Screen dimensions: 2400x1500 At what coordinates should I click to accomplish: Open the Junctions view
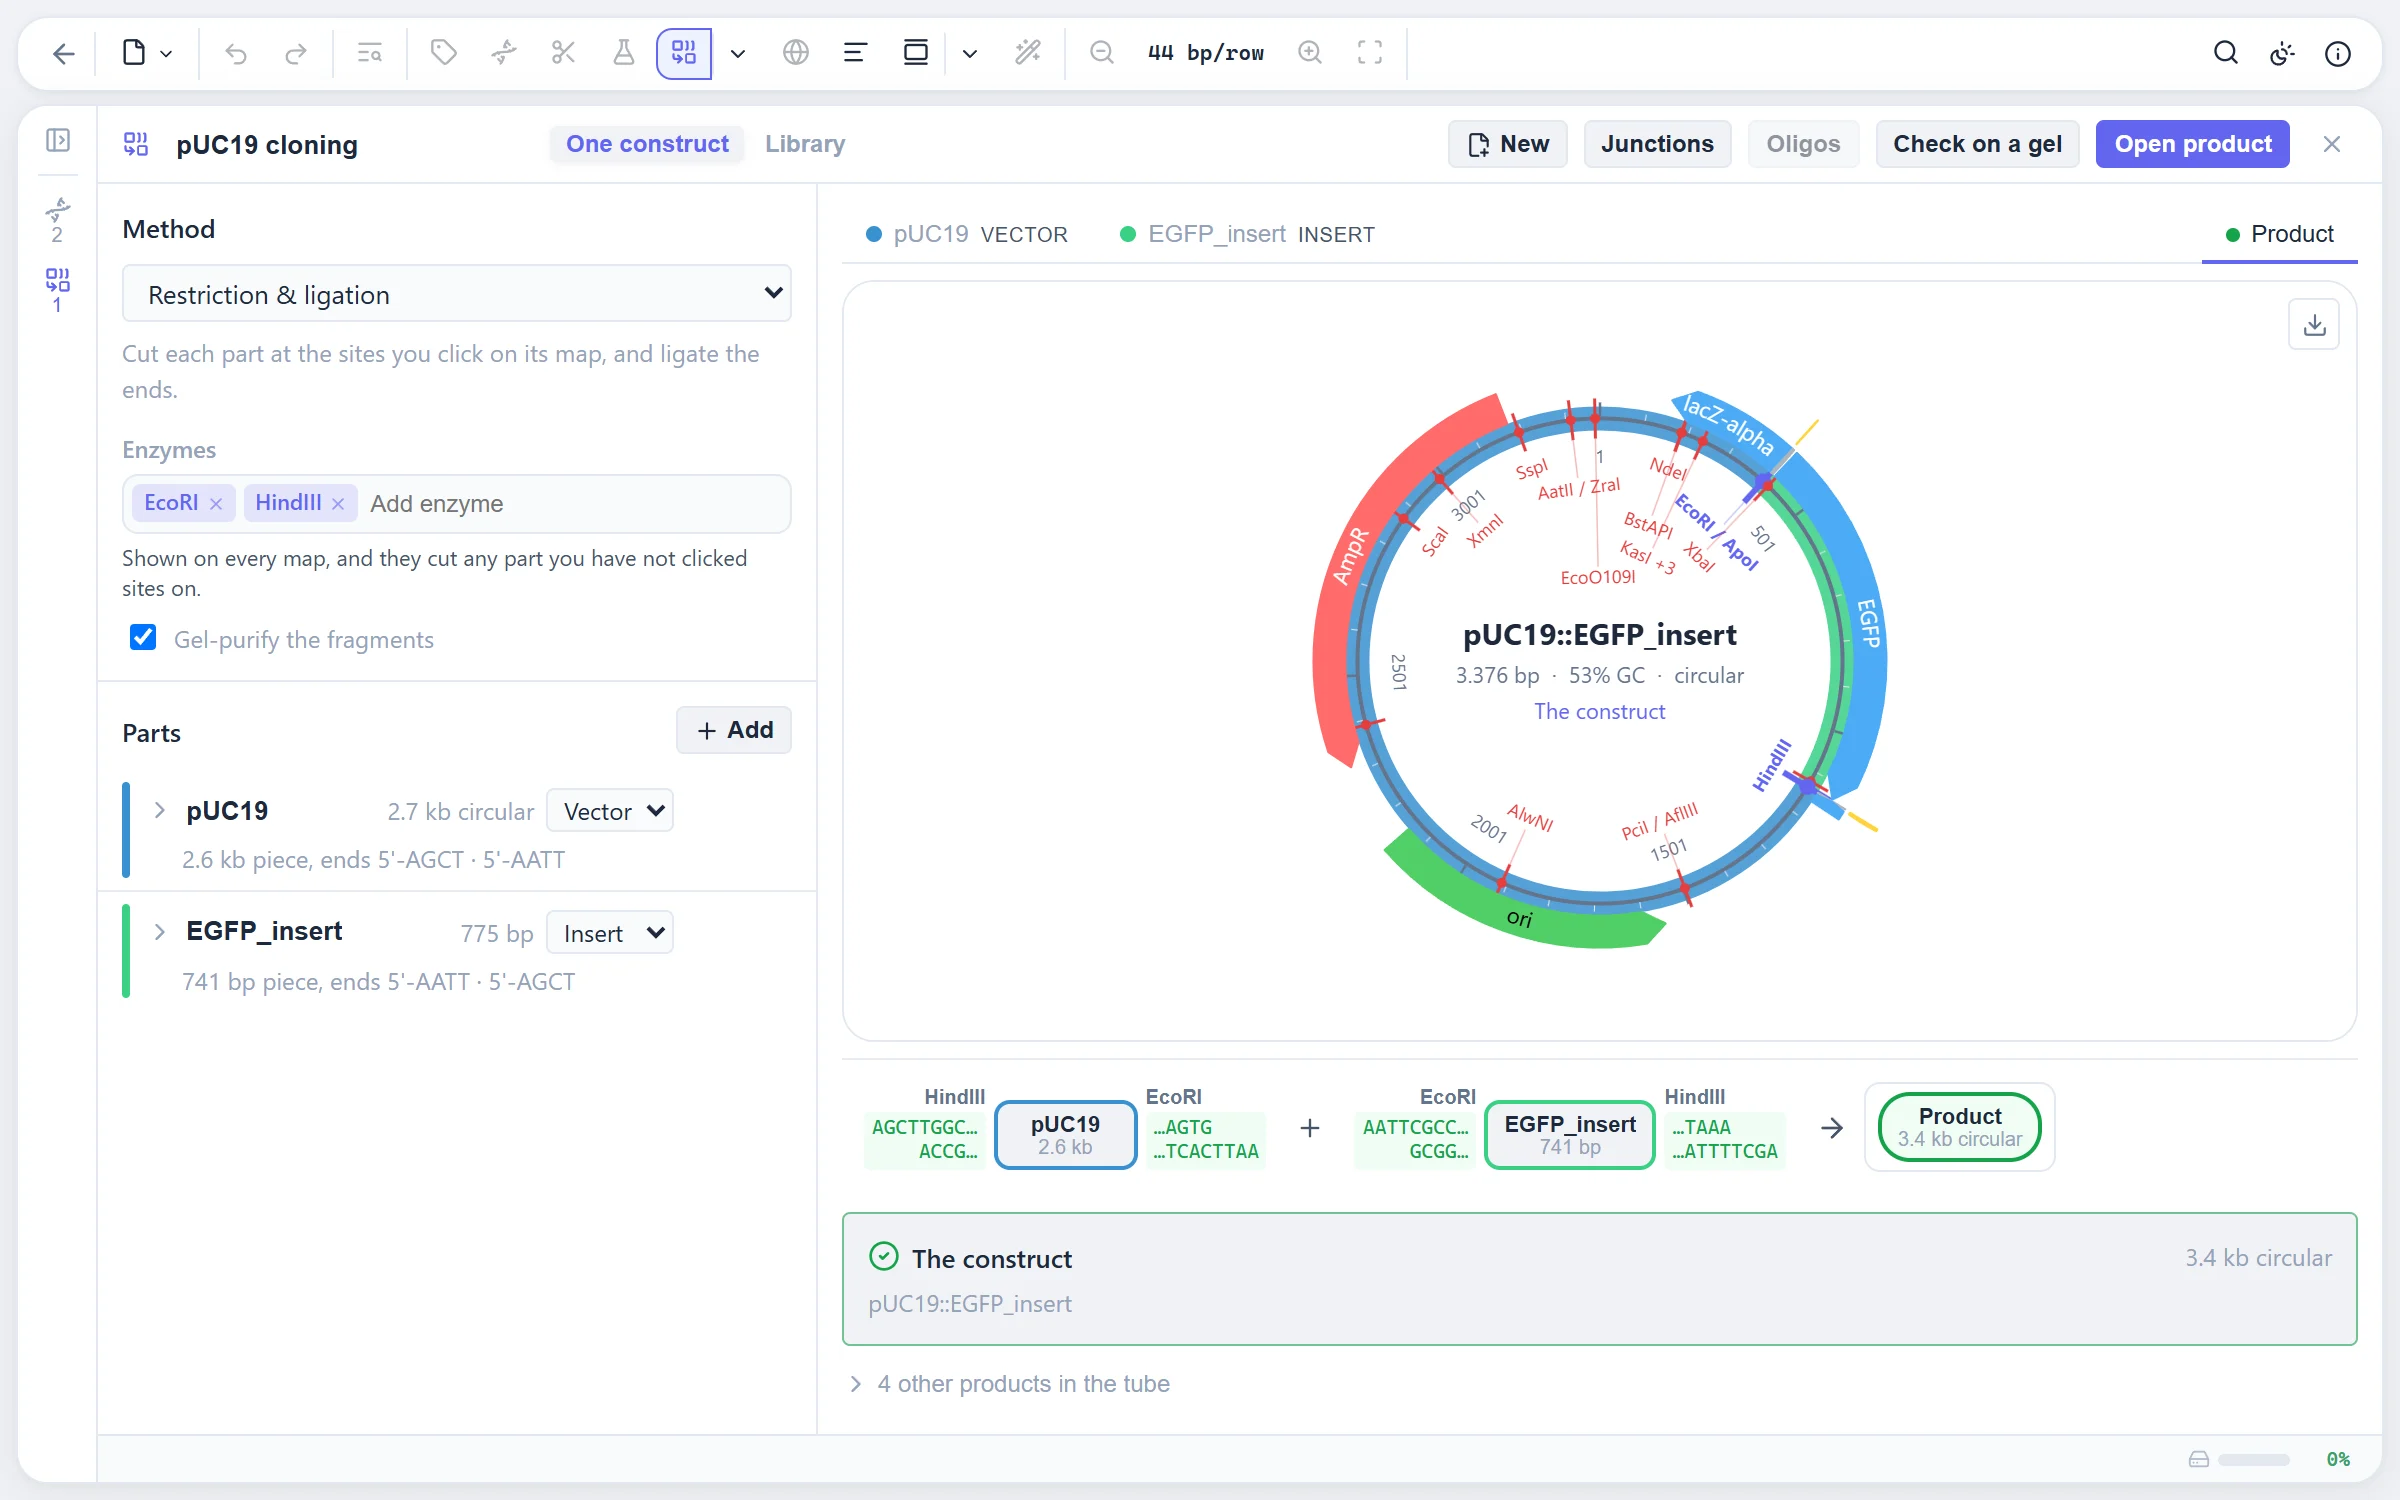pos(1657,144)
